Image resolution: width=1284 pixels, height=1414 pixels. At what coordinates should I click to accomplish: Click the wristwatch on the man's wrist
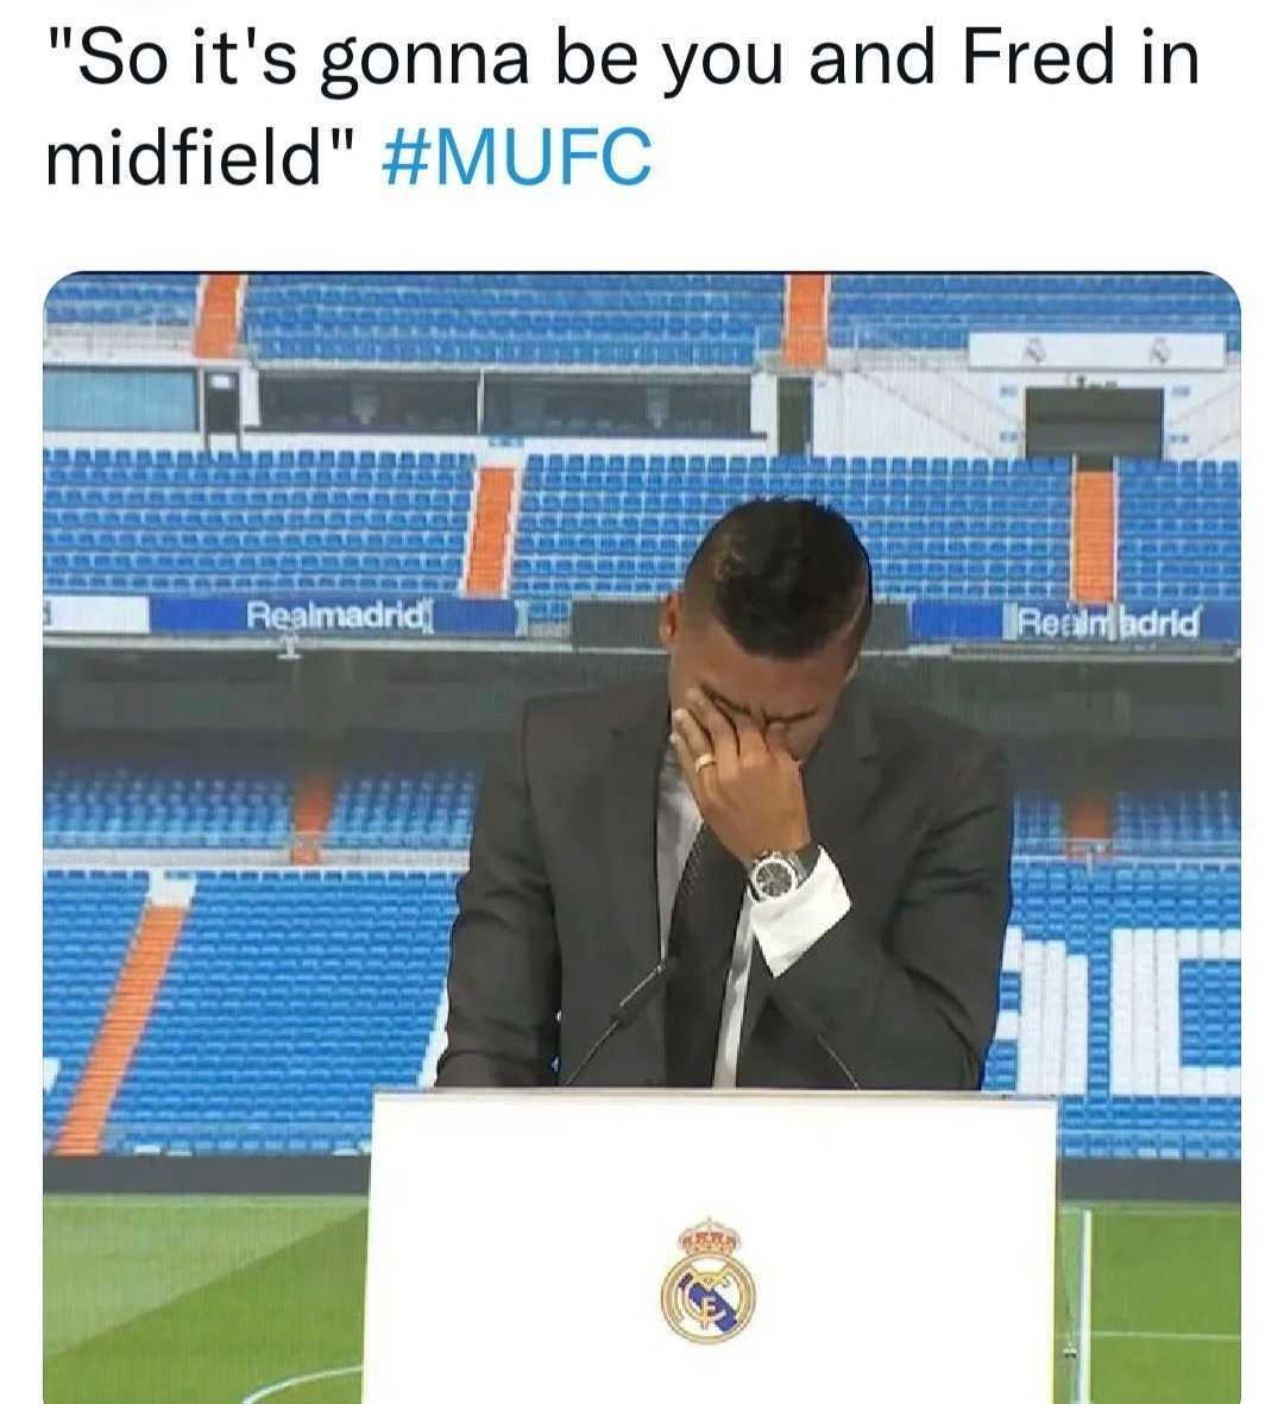(x=781, y=872)
